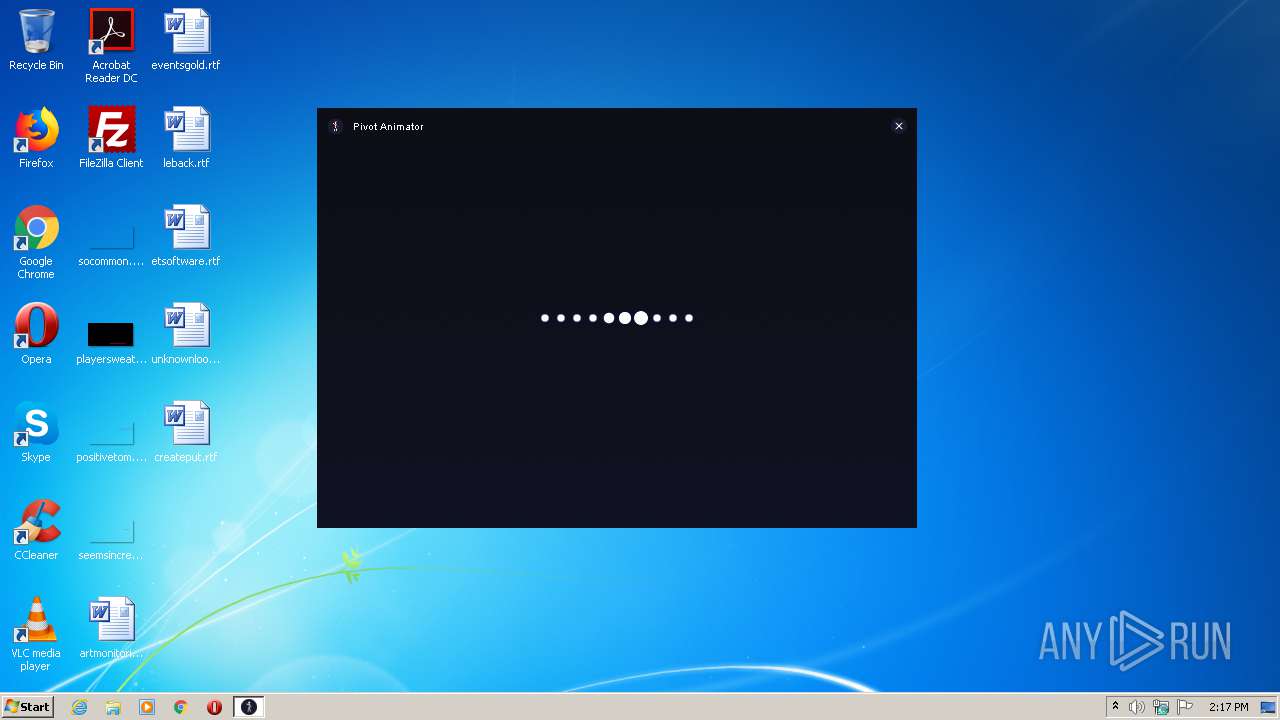Click the Pivot Animator title bar icon
The width and height of the screenshot is (1280, 720).
(335, 126)
